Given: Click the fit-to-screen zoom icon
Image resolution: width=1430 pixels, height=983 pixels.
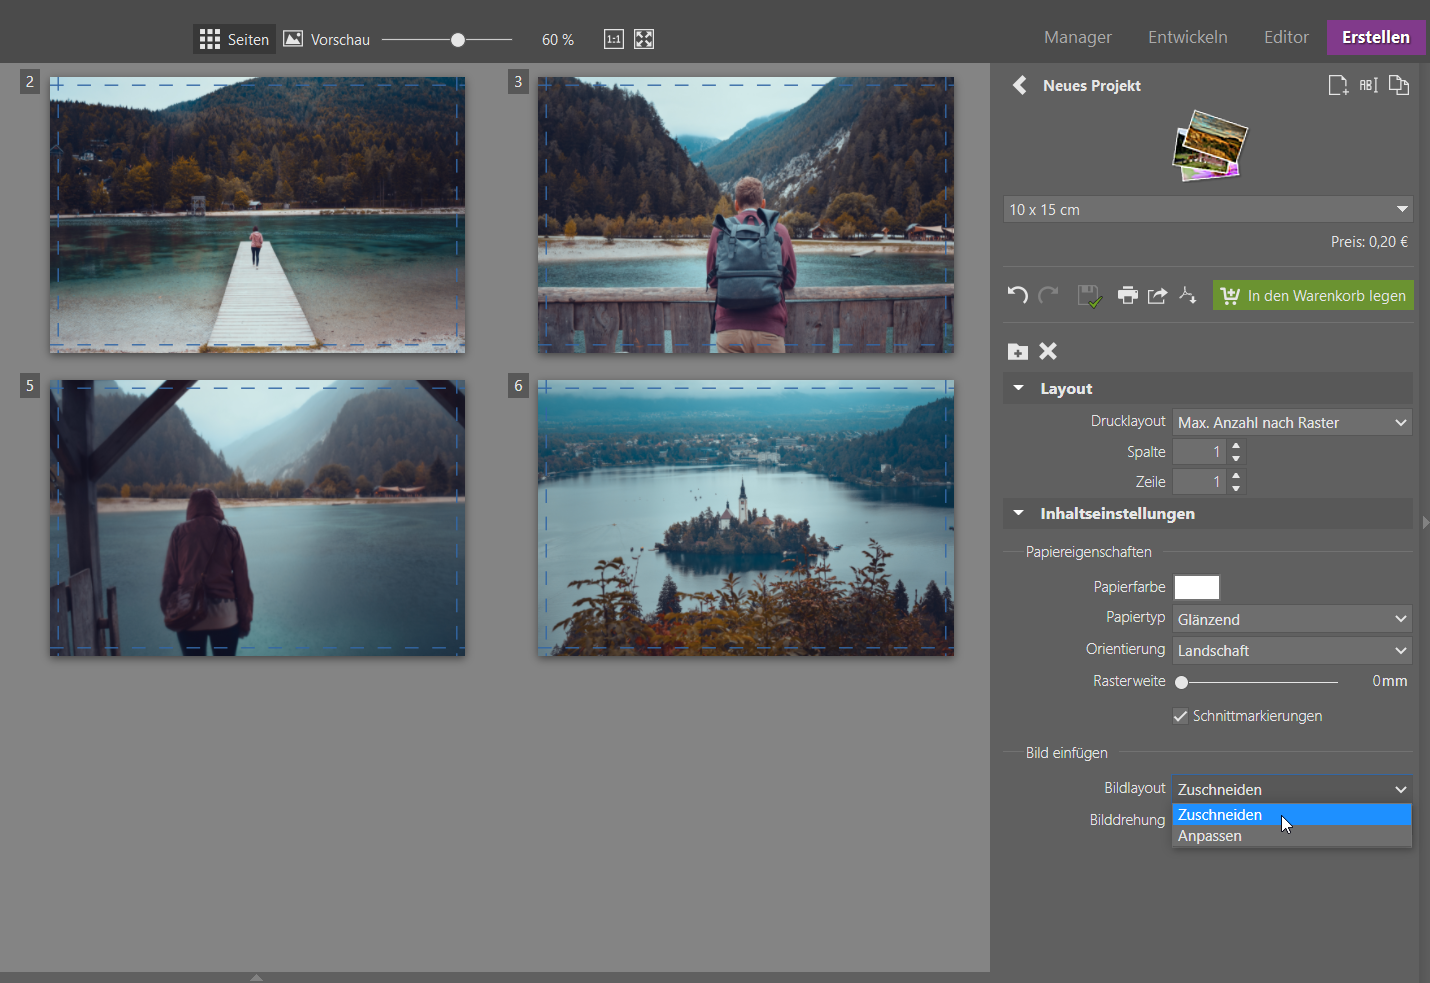Looking at the screenshot, I should 644,39.
